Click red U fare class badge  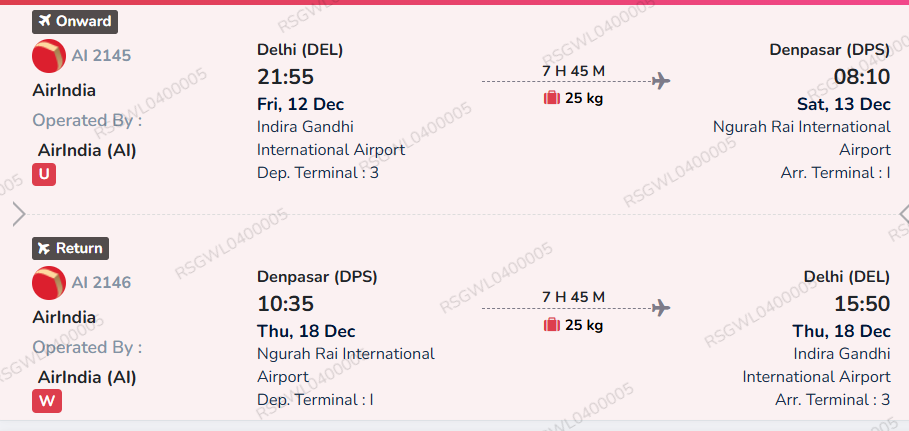[x=44, y=175]
